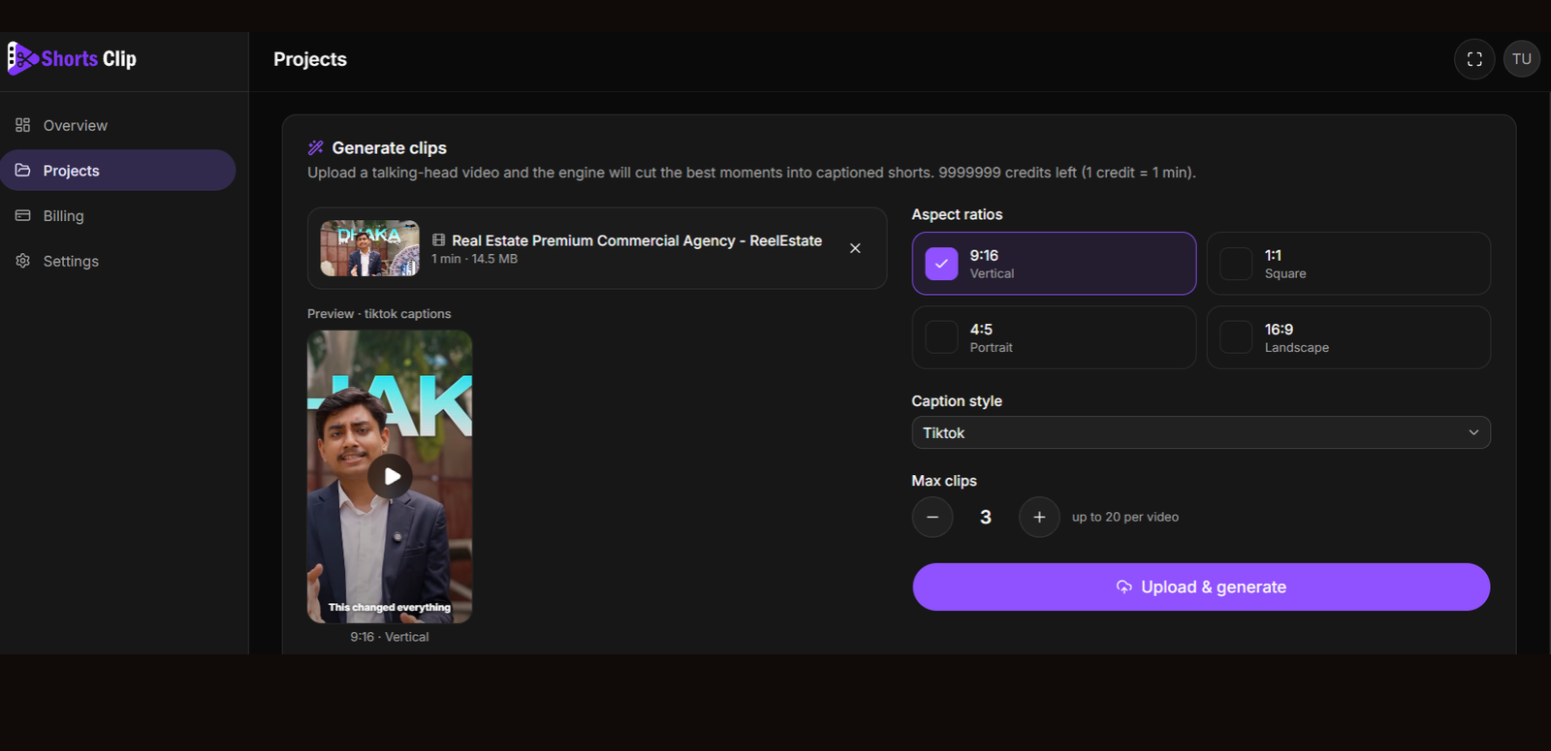The height and width of the screenshot is (751, 1551).
Task: Click the max clips value 3
Action: click(x=986, y=517)
